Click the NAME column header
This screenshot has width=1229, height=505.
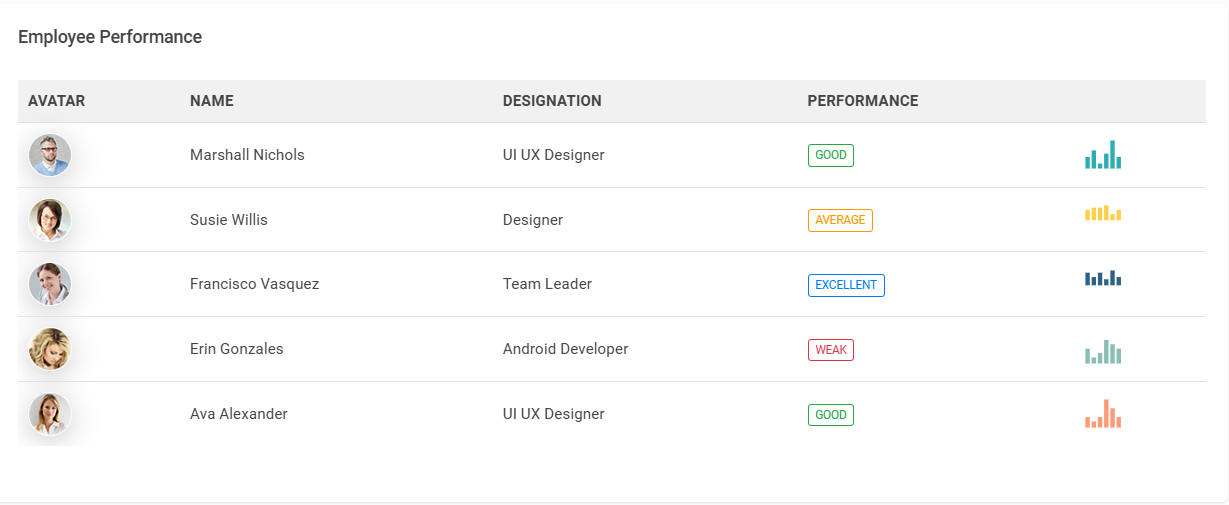[211, 101]
